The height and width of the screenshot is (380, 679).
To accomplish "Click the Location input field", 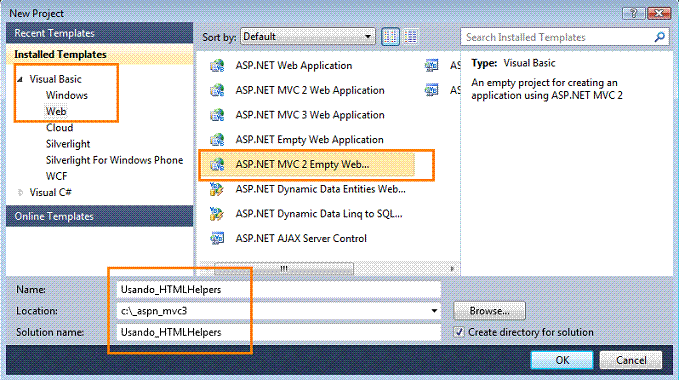I will pos(278,311).
